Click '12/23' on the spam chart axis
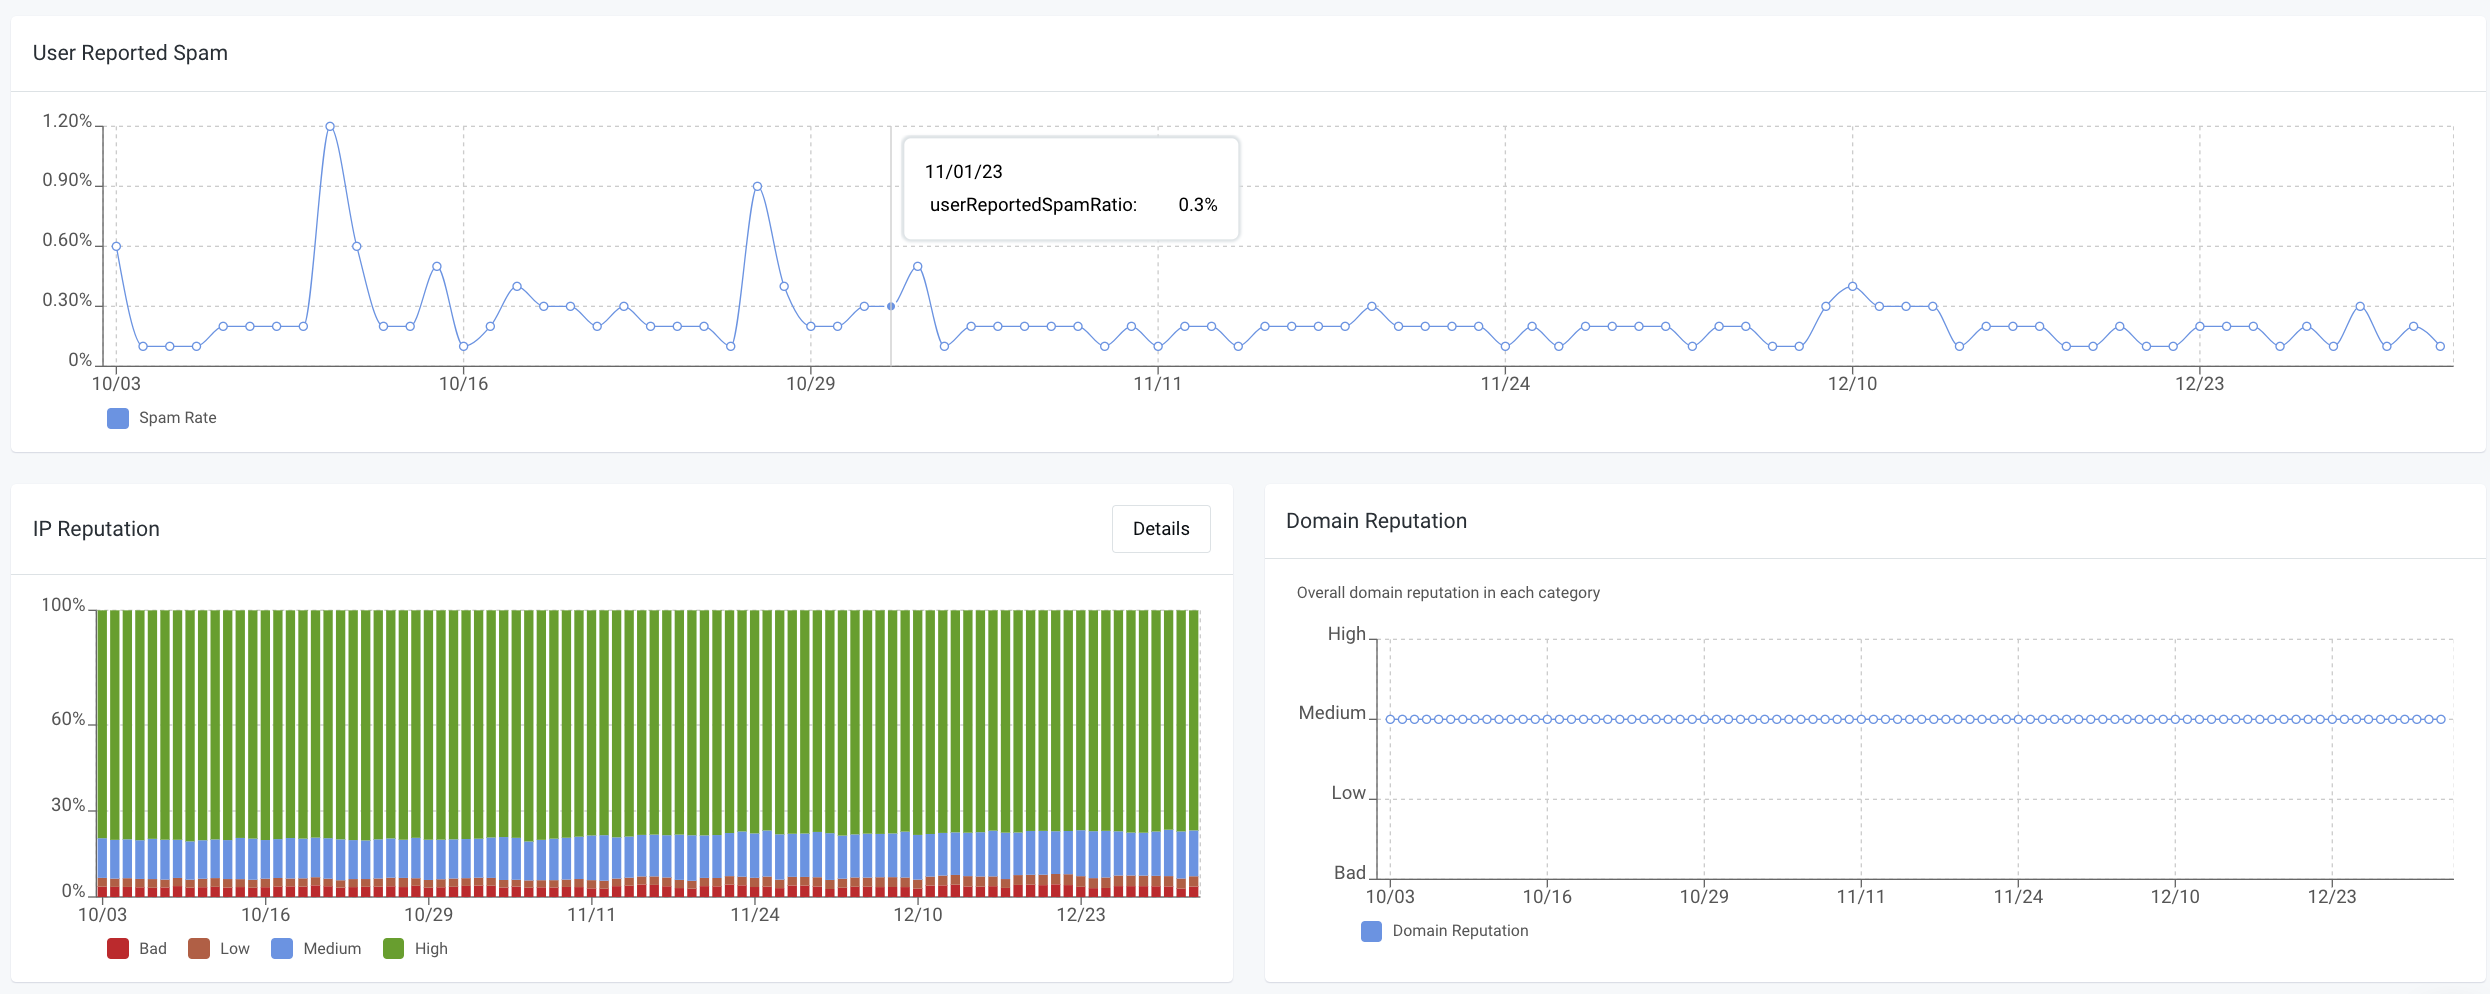Screen dimensions: 2490x994 [x=2199, y=384]
